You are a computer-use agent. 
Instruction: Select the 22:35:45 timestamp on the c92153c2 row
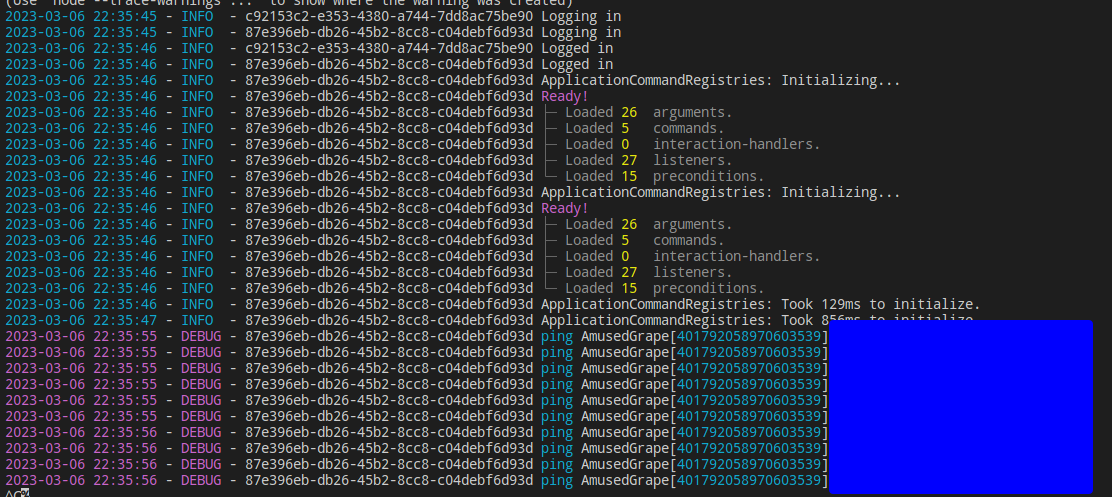click(x=81, y=16)
